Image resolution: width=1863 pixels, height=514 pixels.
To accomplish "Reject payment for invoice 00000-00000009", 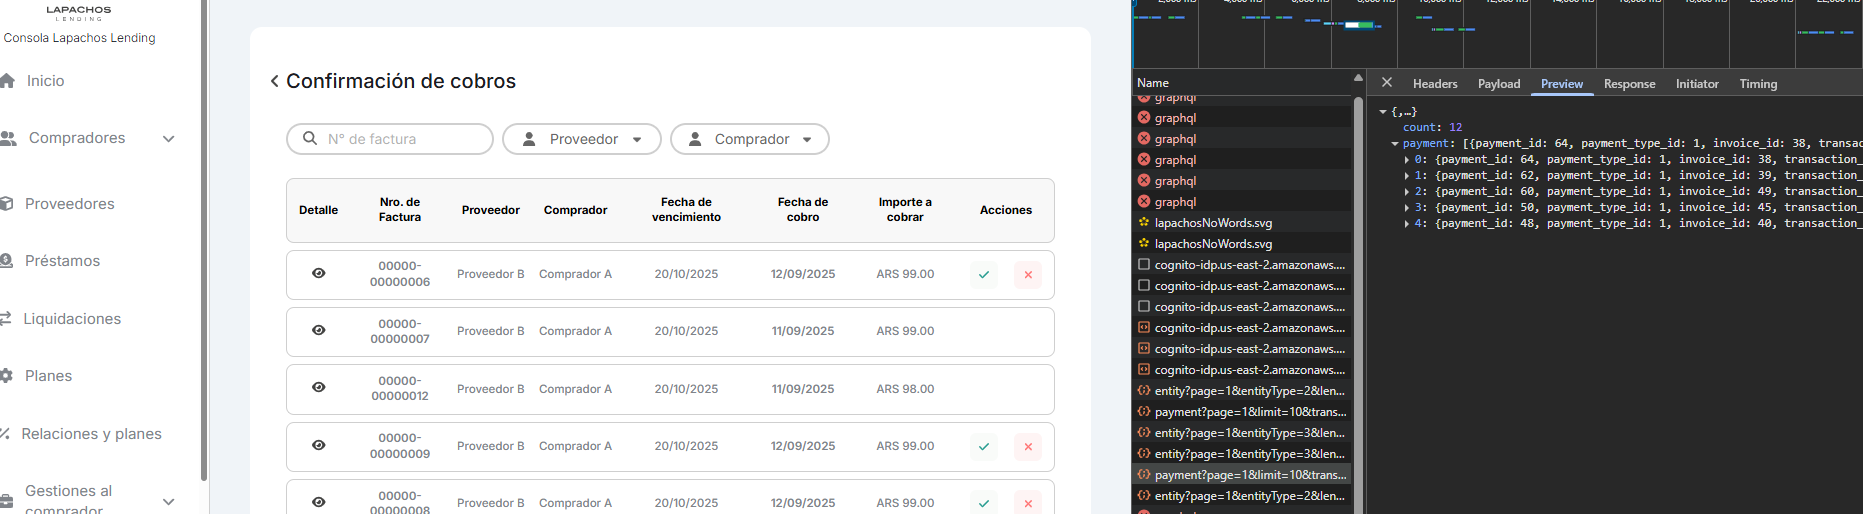I will point(1028,447).
